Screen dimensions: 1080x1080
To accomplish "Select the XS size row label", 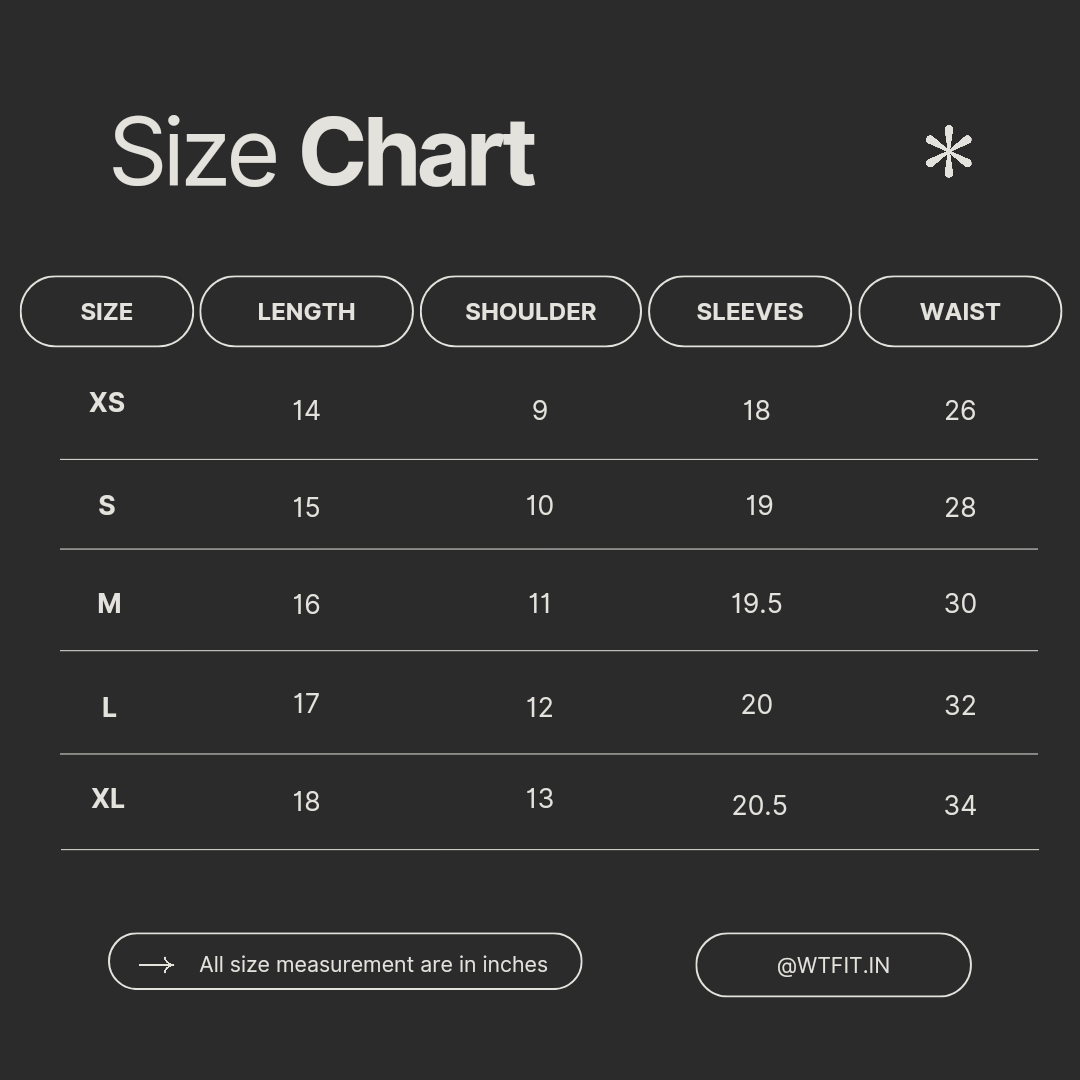I will pos(107,402).
